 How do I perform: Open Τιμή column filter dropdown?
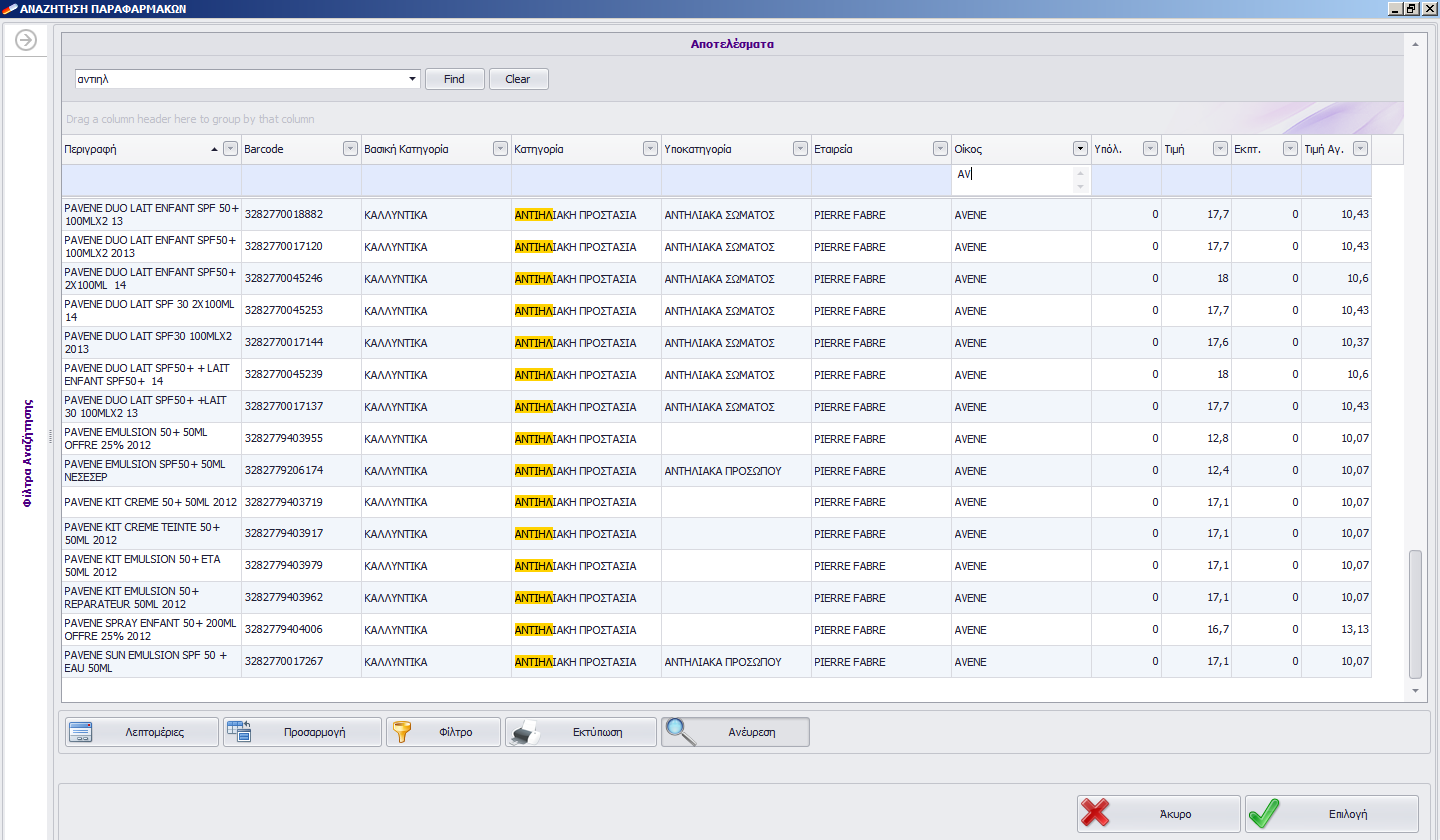tap(1220, 149)
